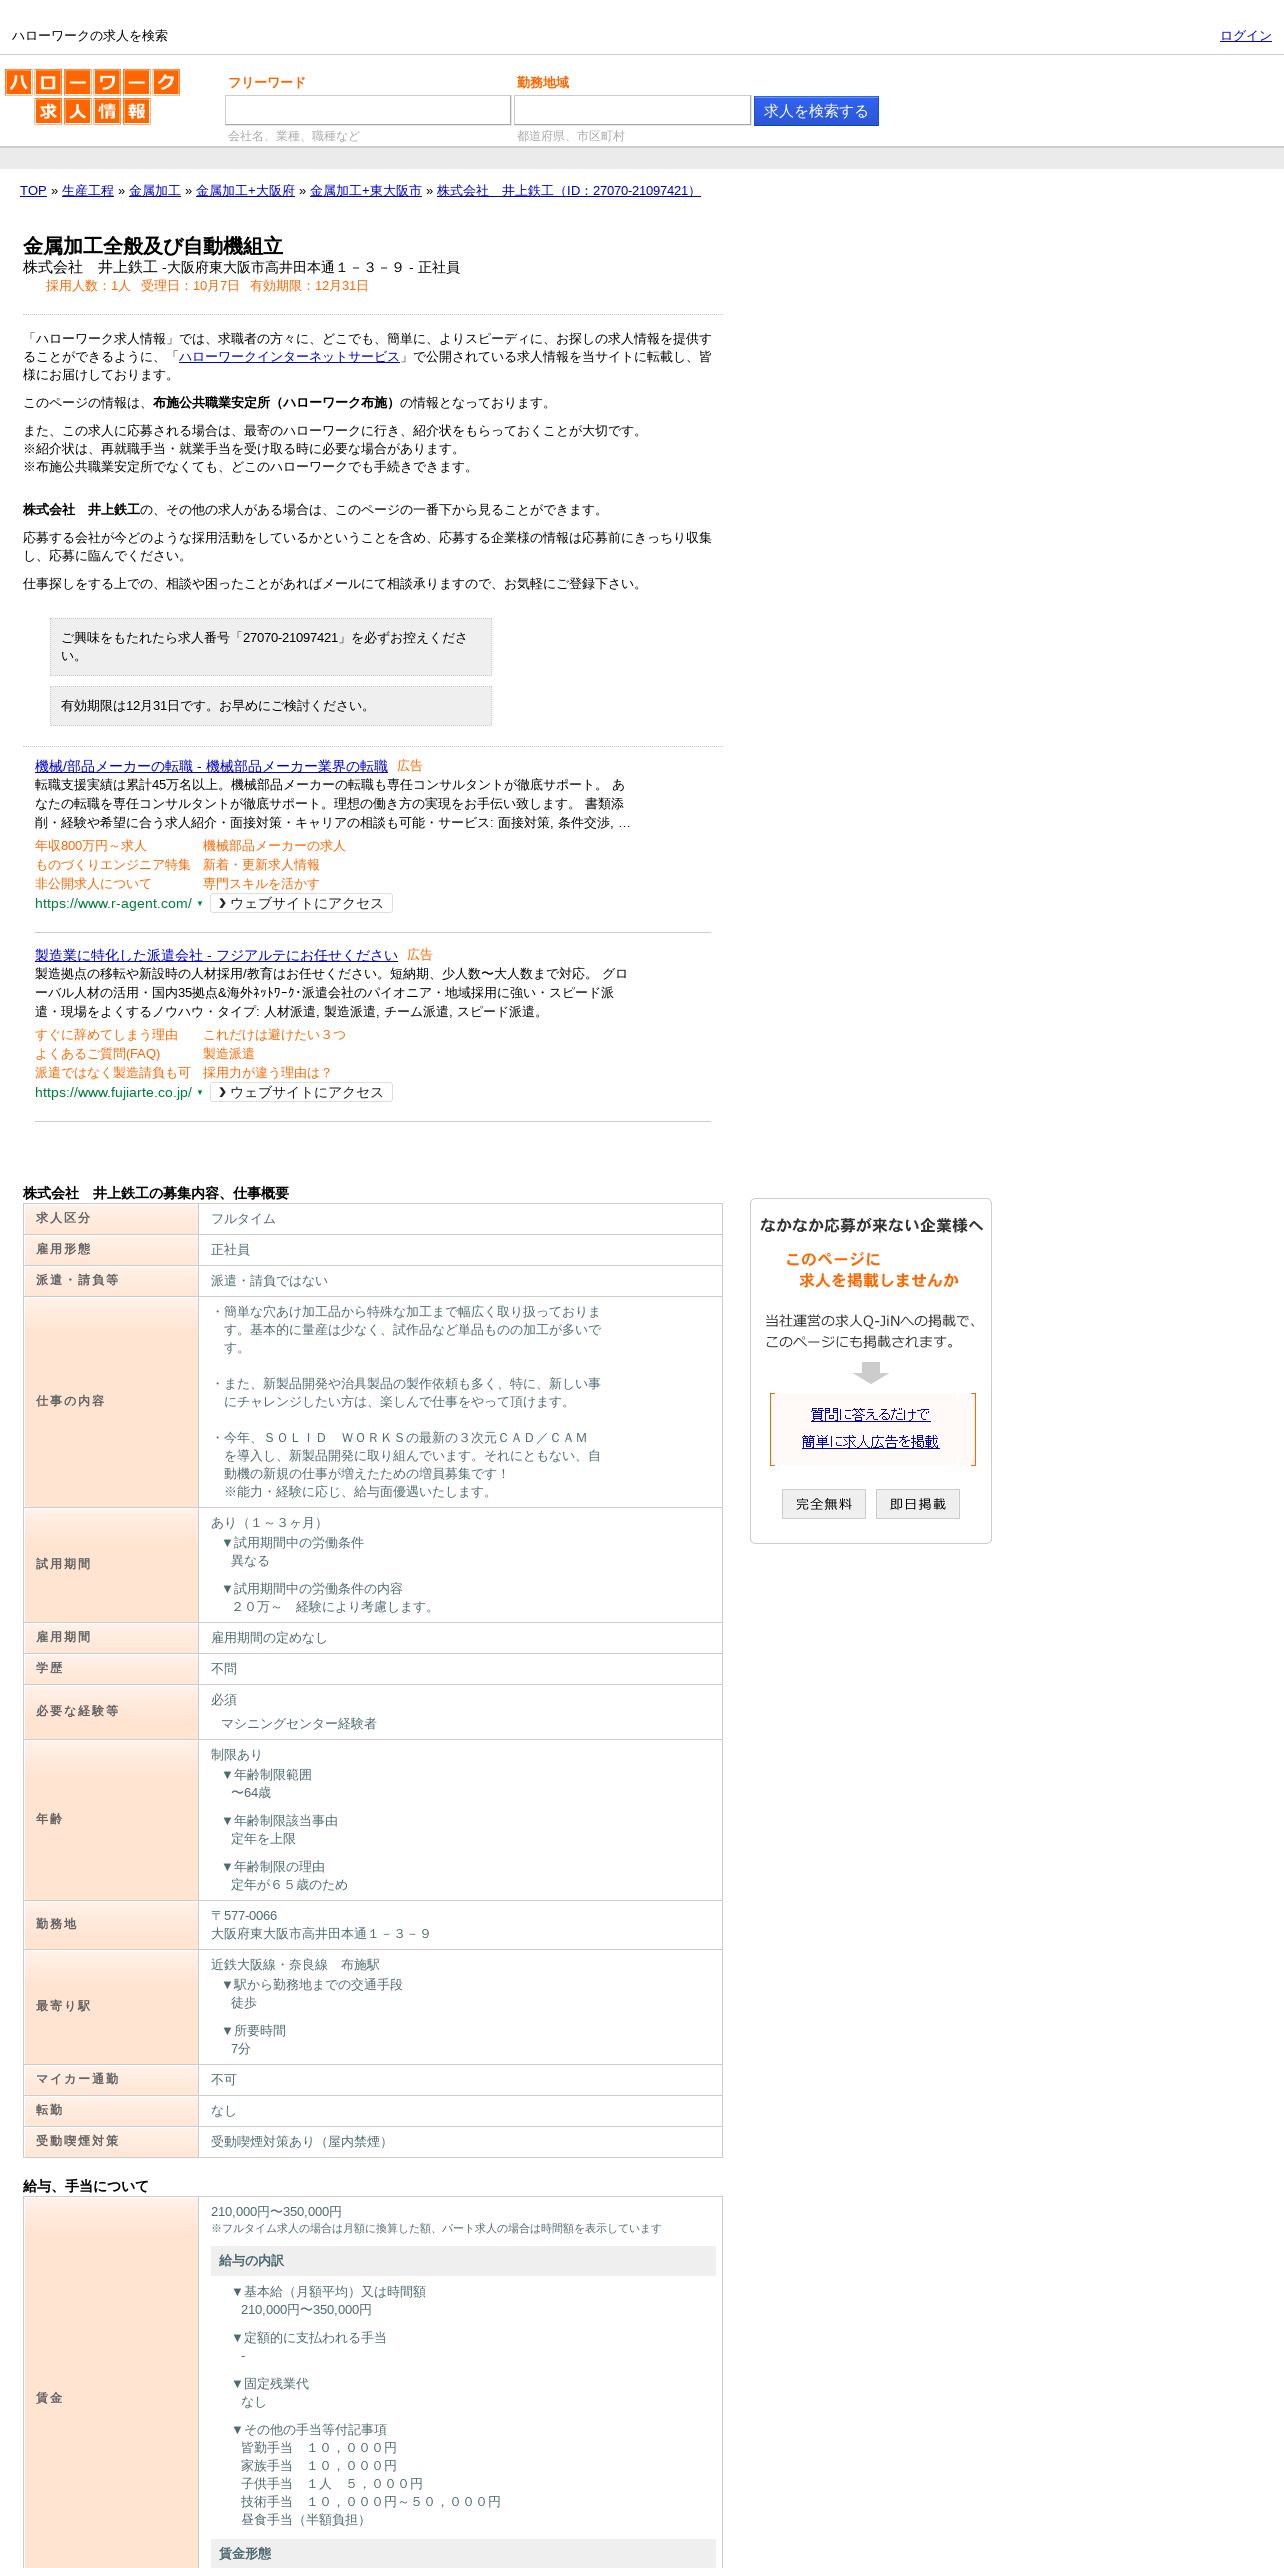Viewport: 1284px width, 2568px height.
Task: Click the フルタイム value in 求人区分 row
Action: 243,1219
